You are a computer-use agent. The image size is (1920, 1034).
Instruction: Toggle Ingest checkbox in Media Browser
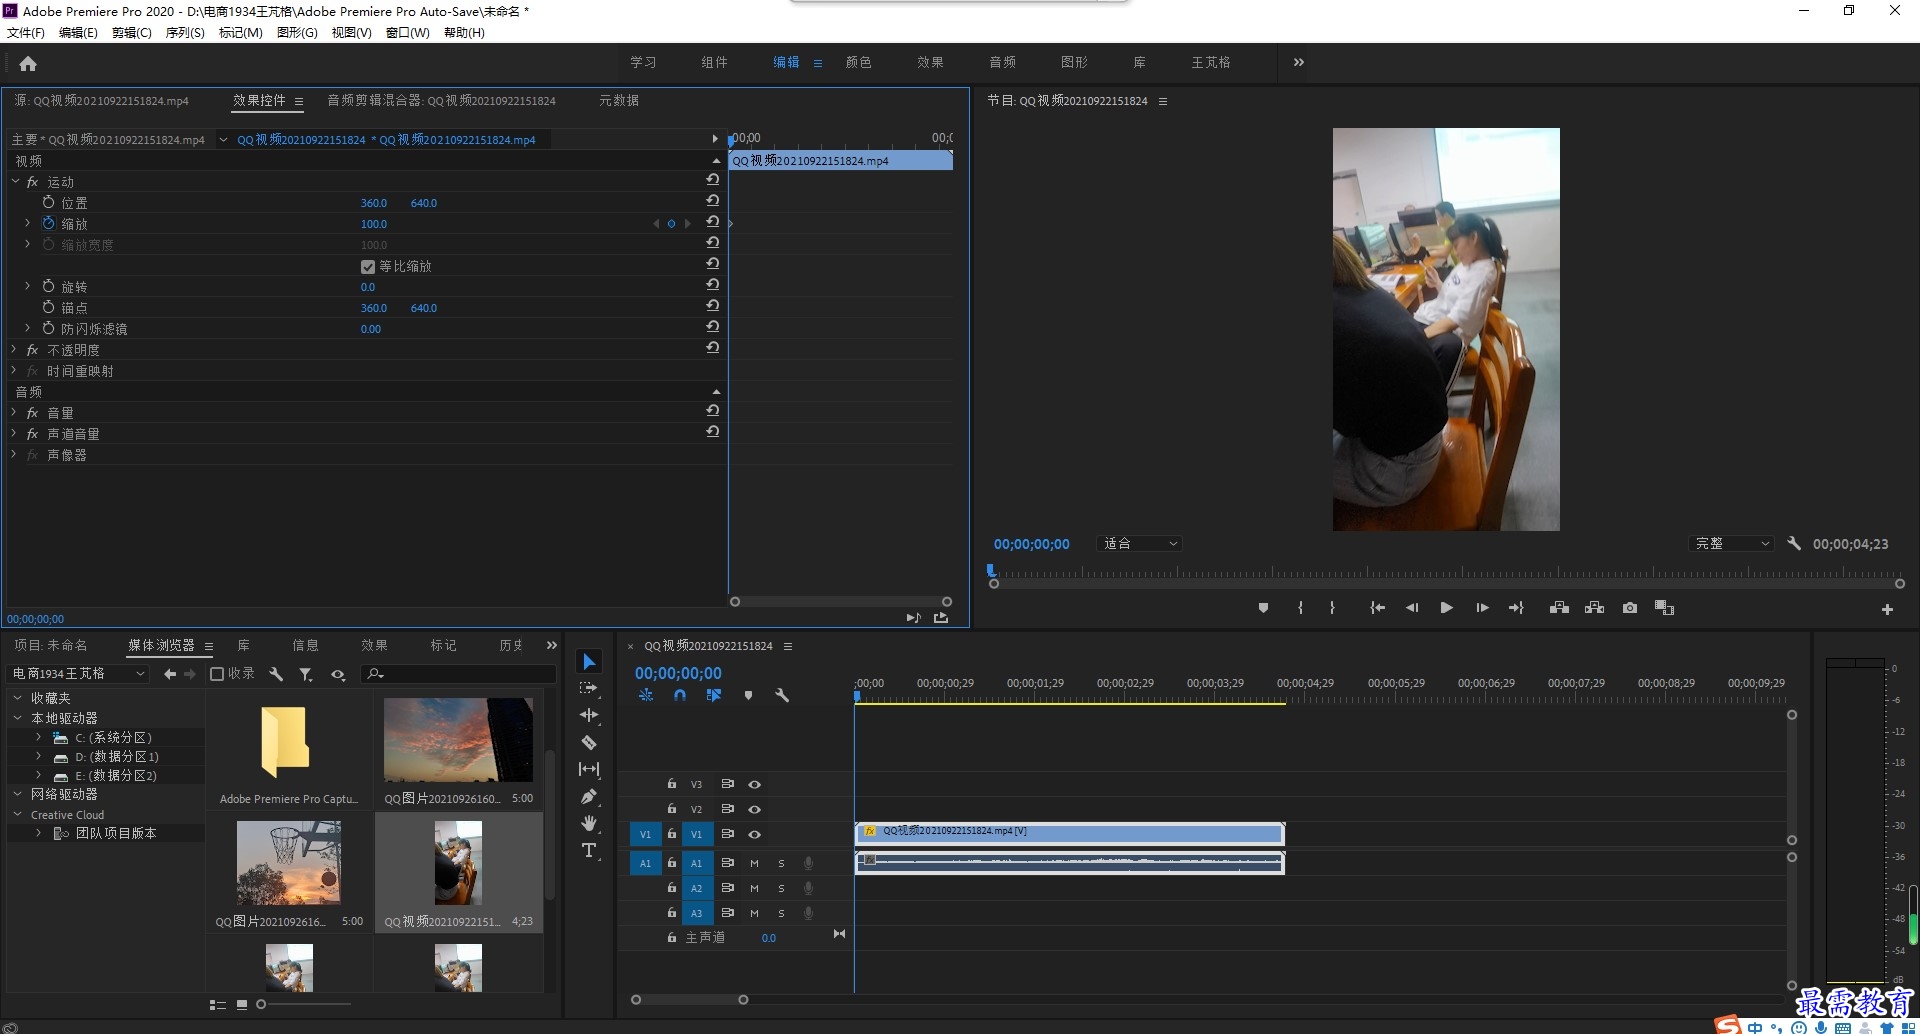[217, 674]
